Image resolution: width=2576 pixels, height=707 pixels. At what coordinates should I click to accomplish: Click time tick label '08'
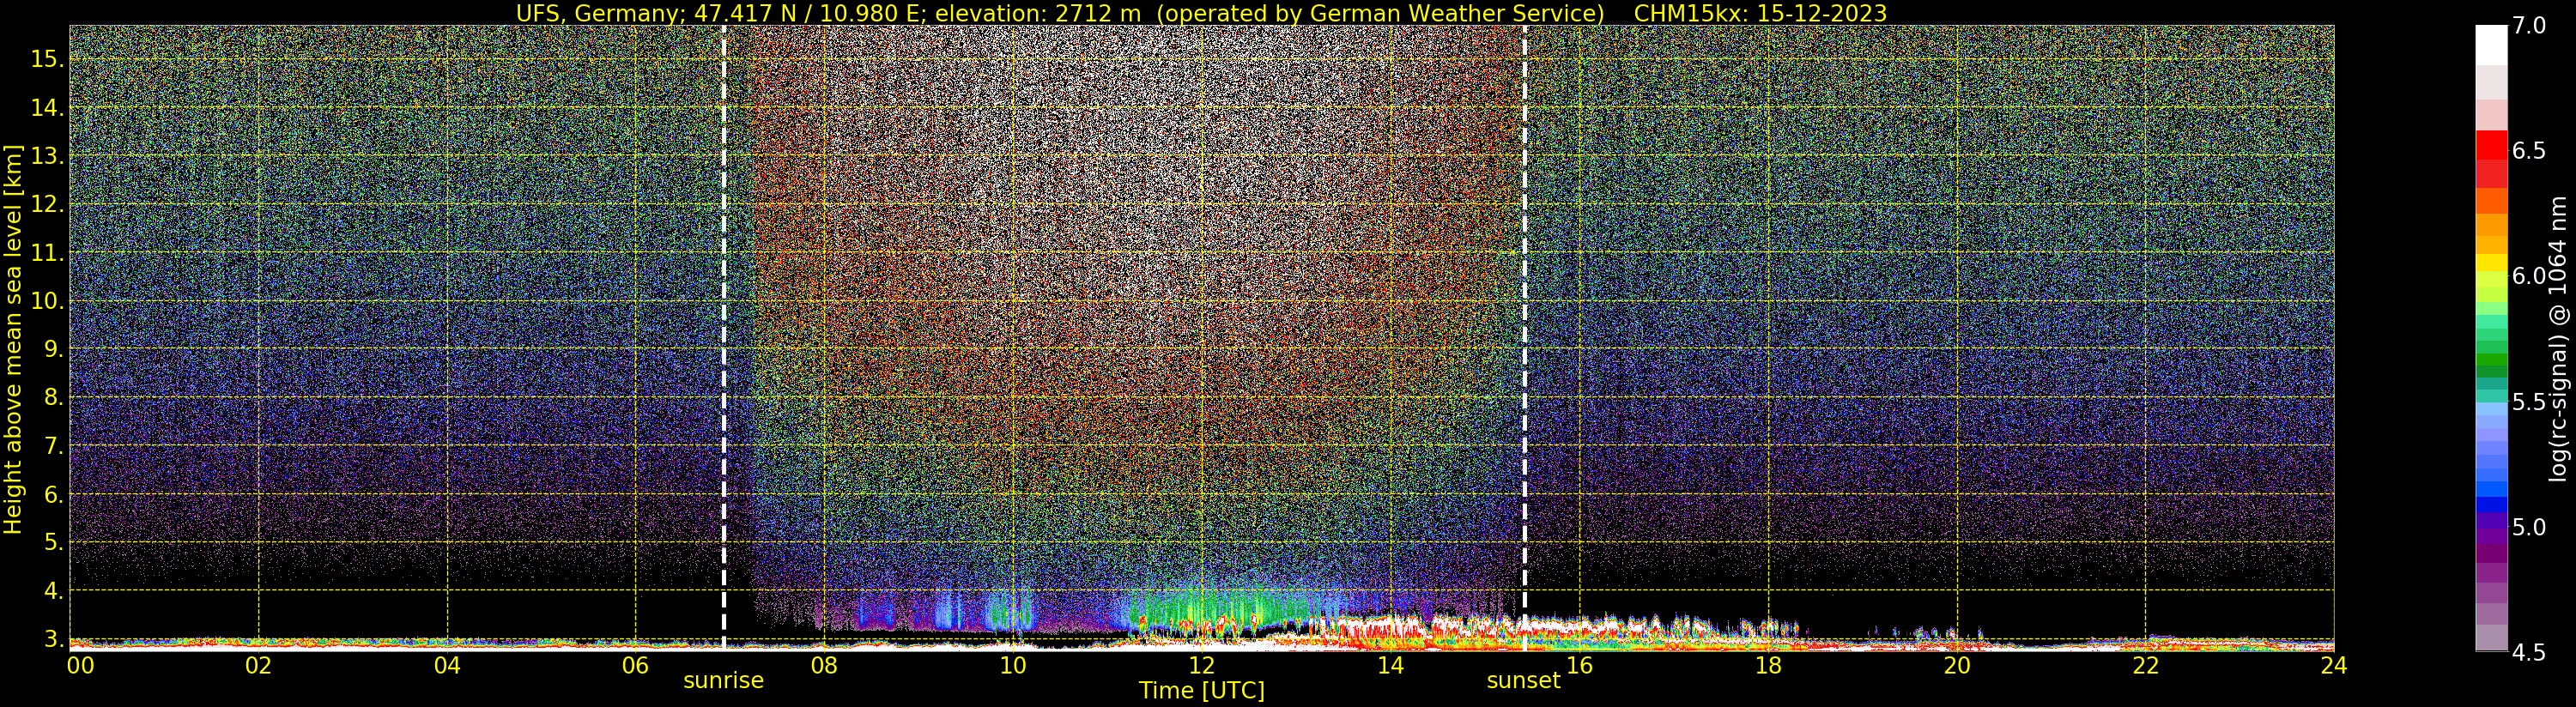(x=824, y=665)
